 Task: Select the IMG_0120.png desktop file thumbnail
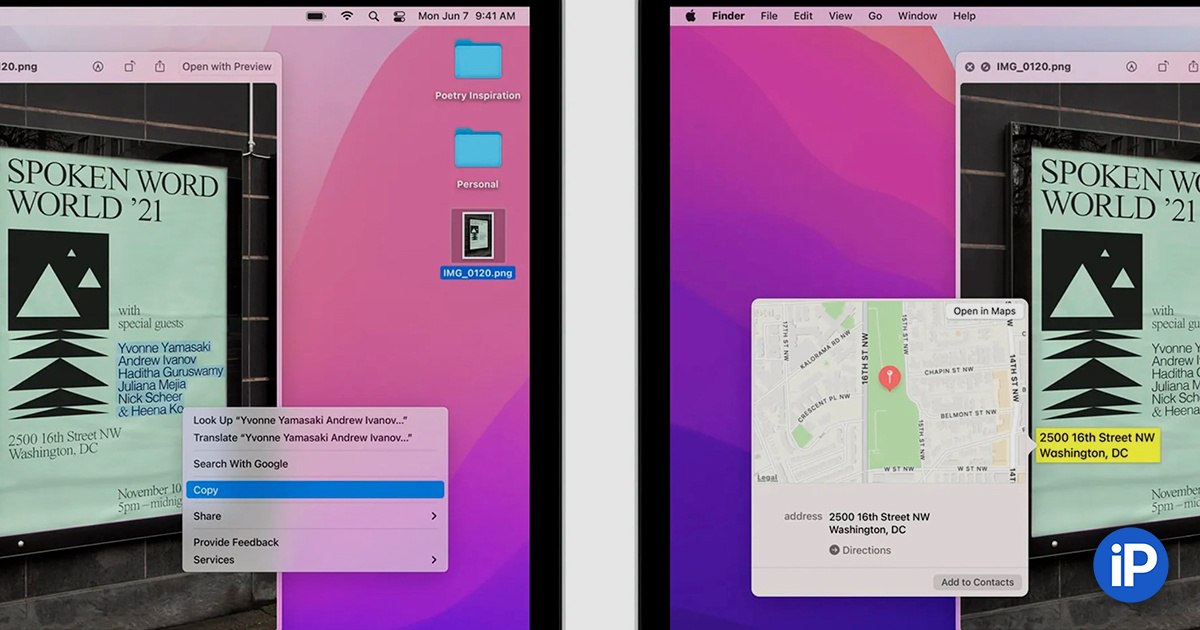(478, 236)
